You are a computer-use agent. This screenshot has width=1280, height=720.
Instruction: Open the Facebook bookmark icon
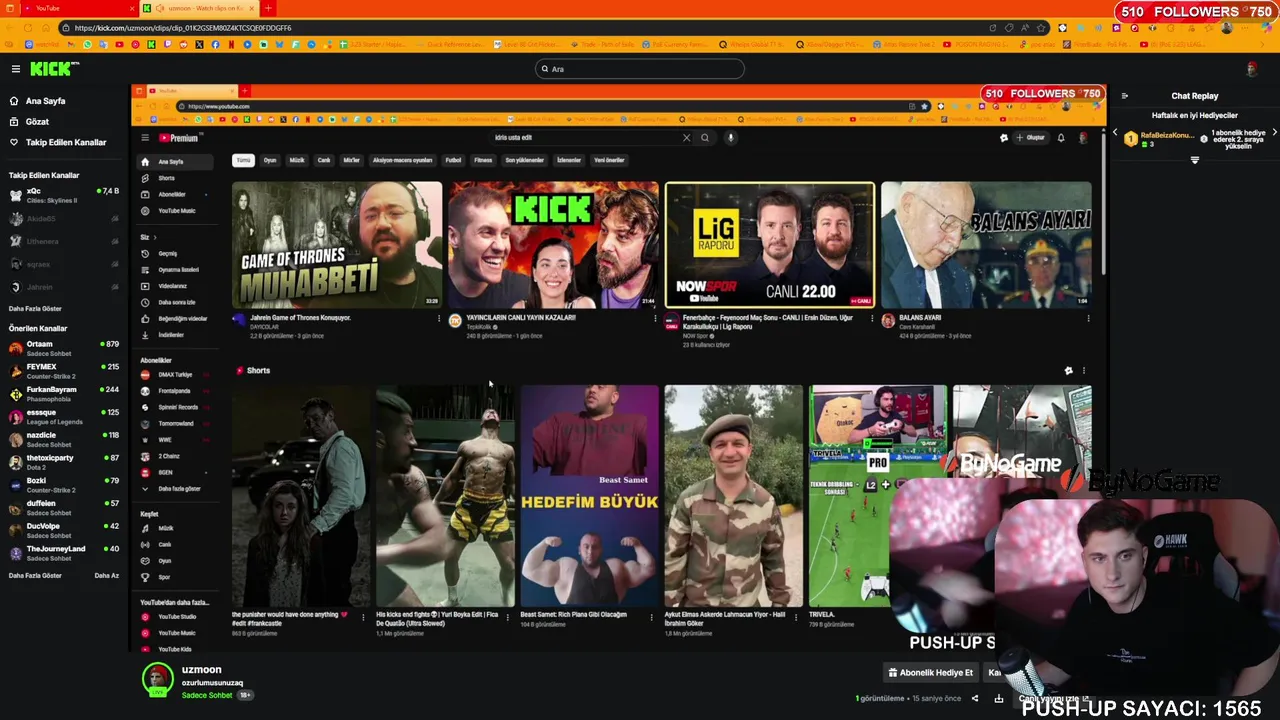[x=215, y=44]
